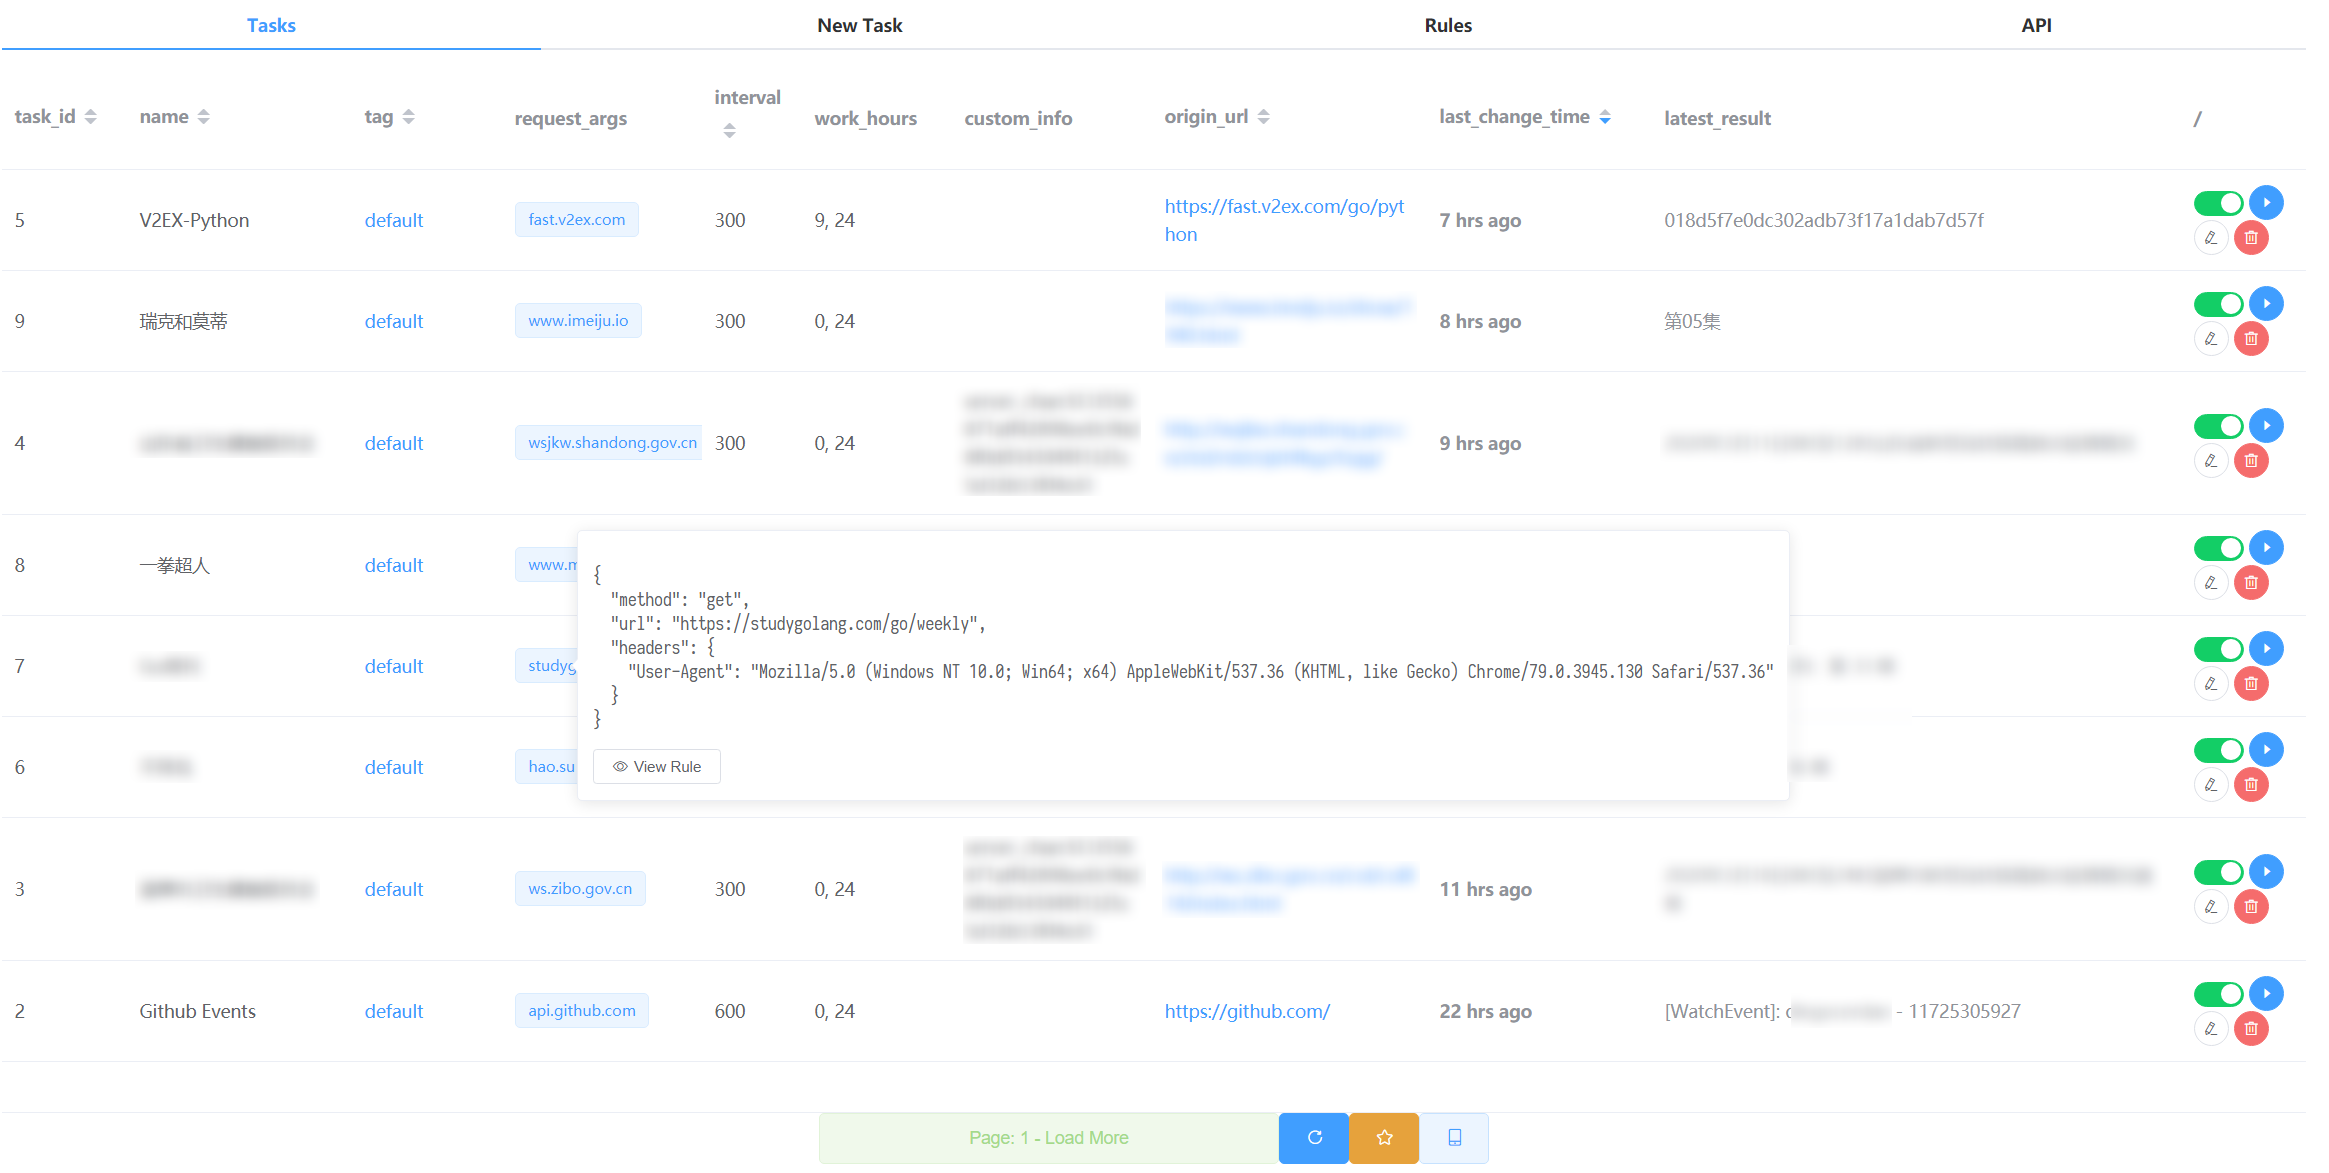This screenshot has width=2329, height=1173.
Task: Edit the V2EX-Python task
Action: [2211, 238]
